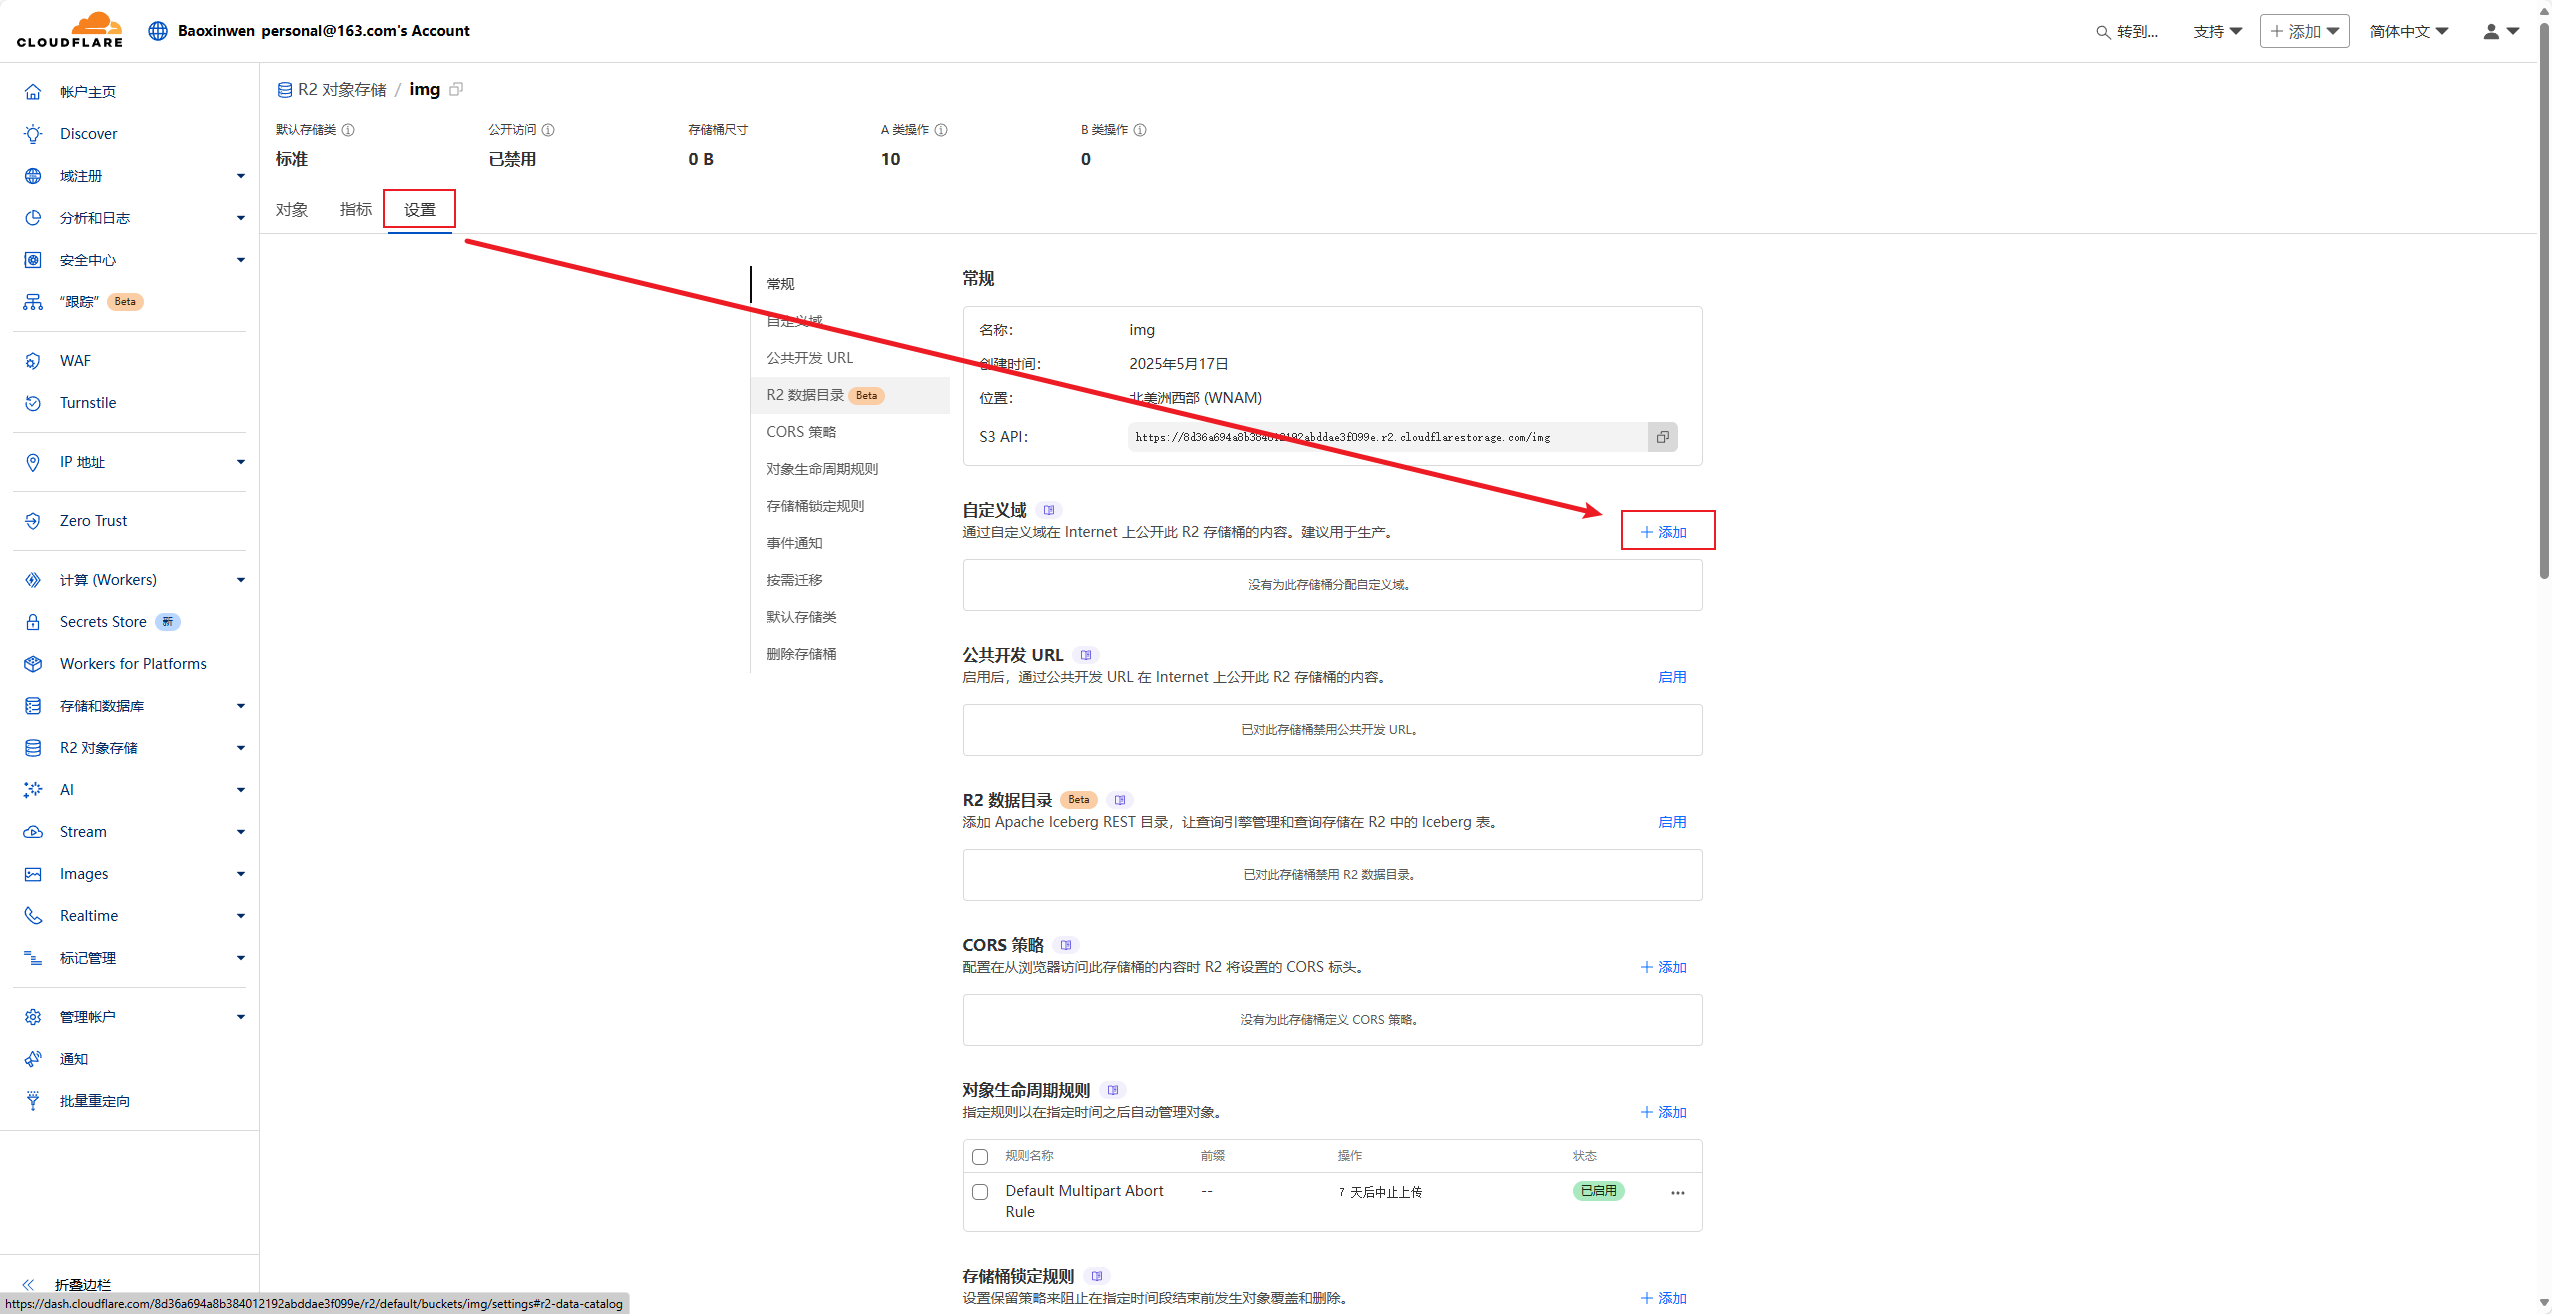This screenshot has width=2552, height=1314.
Task: Click the 安全中心 shield icon
Action: tap(33, 260)
